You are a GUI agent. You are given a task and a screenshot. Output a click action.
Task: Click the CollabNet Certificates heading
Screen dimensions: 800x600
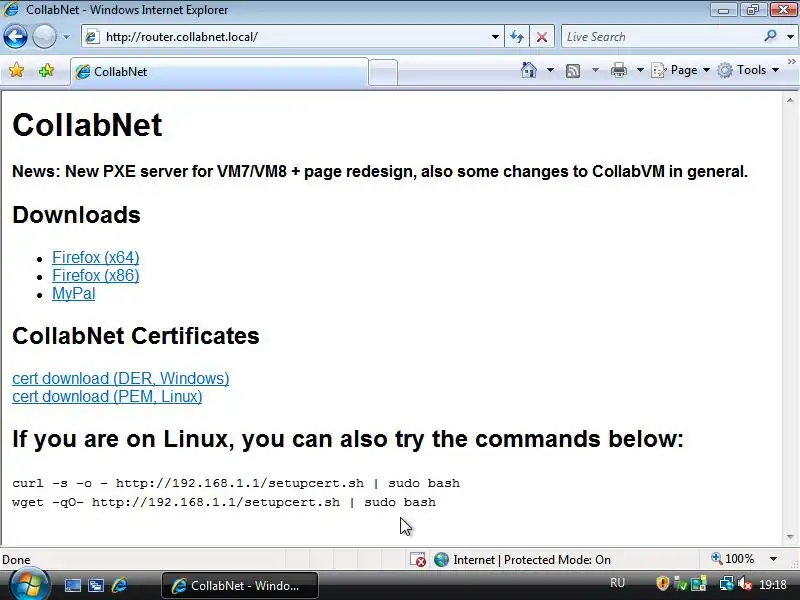tap(136, 336)
